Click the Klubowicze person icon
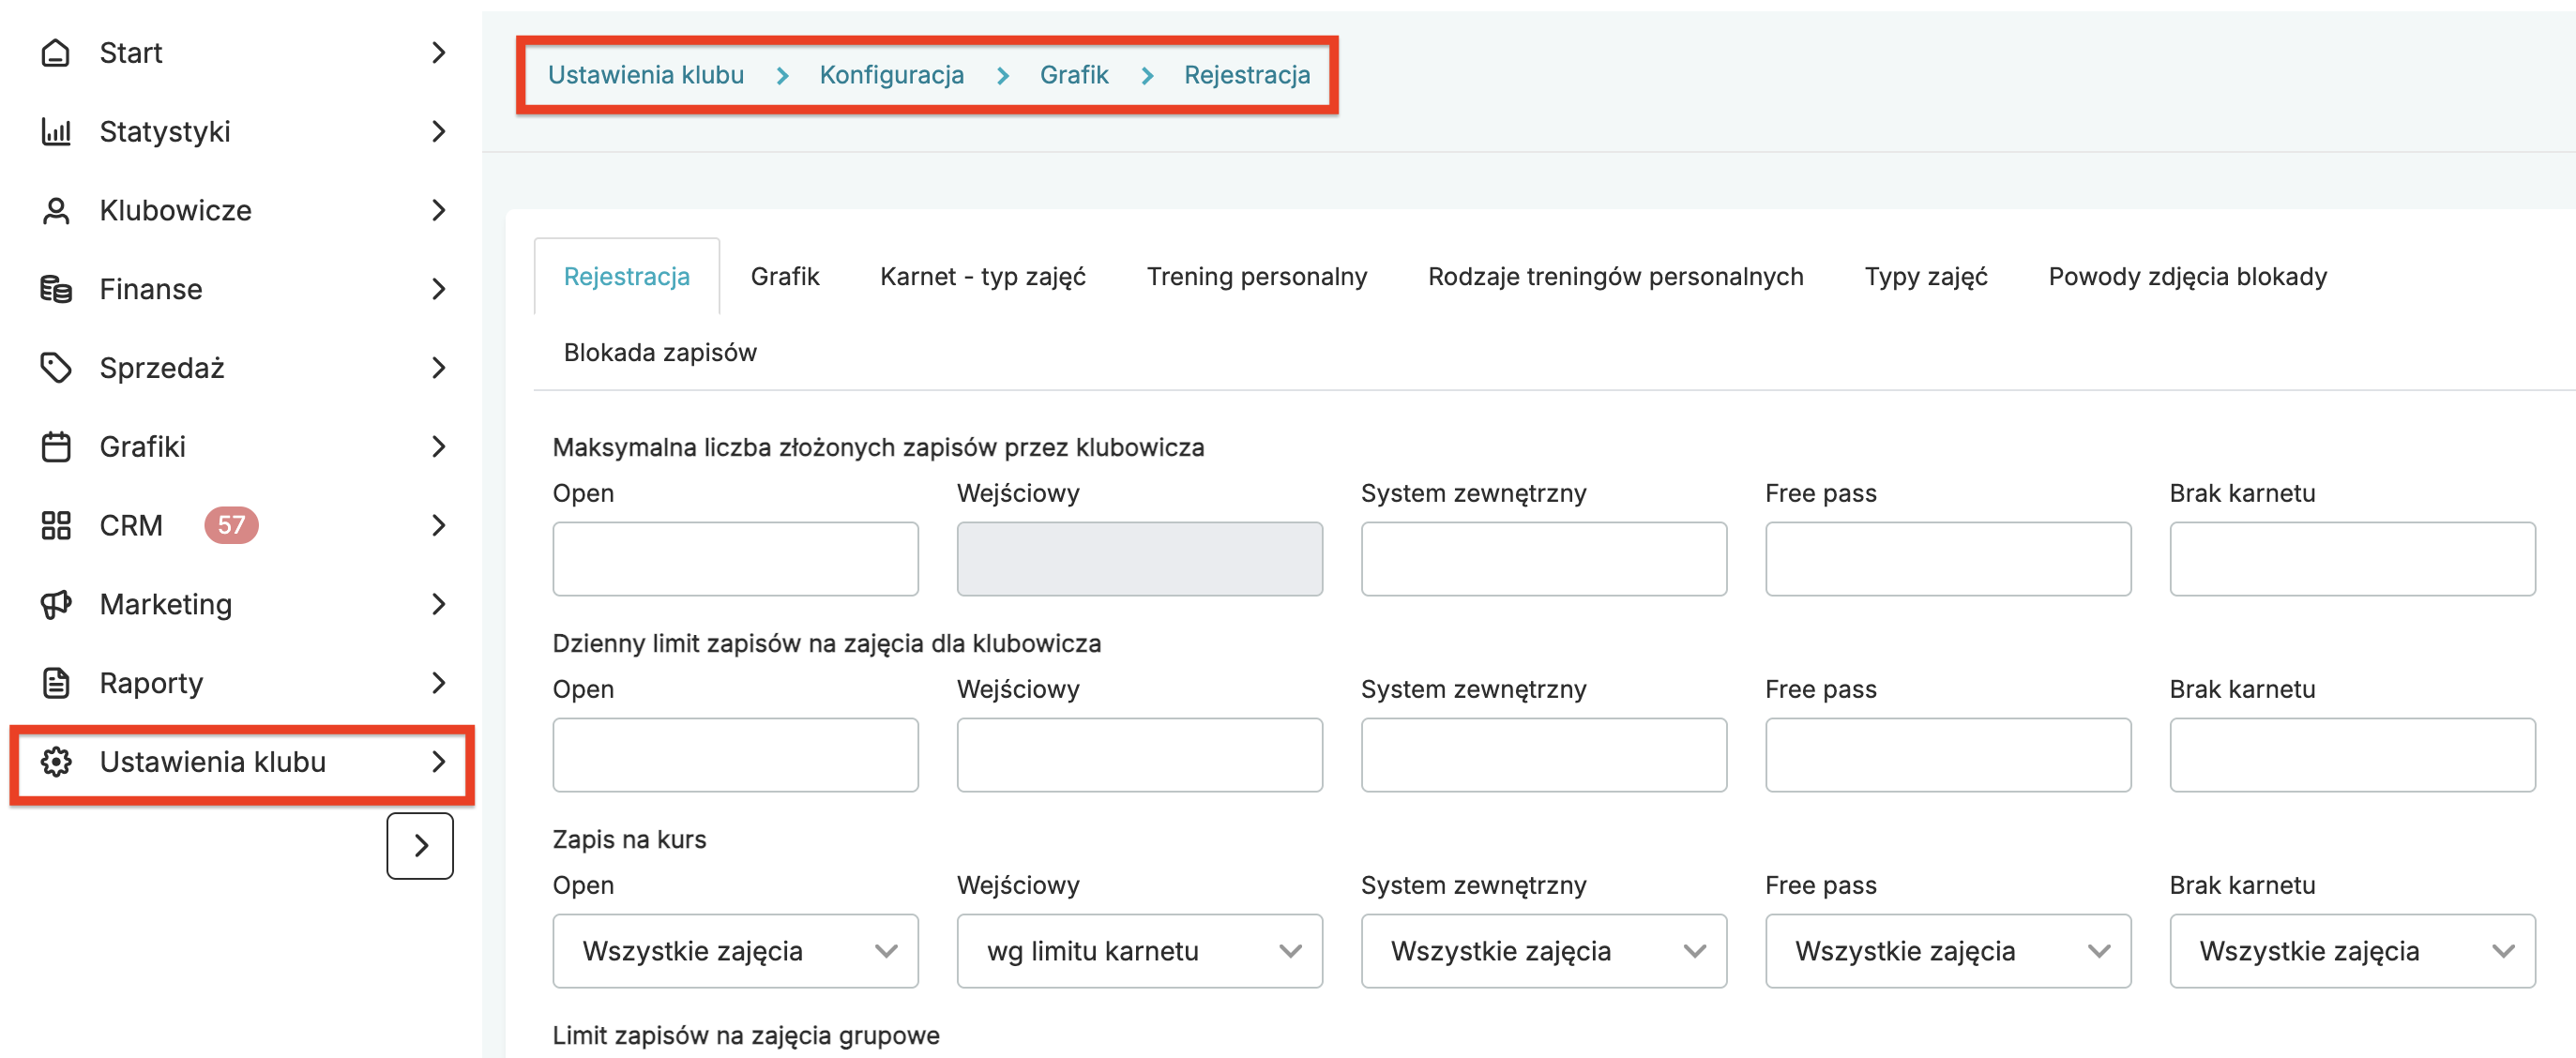2576x1058 pixels. pos(56,211)
